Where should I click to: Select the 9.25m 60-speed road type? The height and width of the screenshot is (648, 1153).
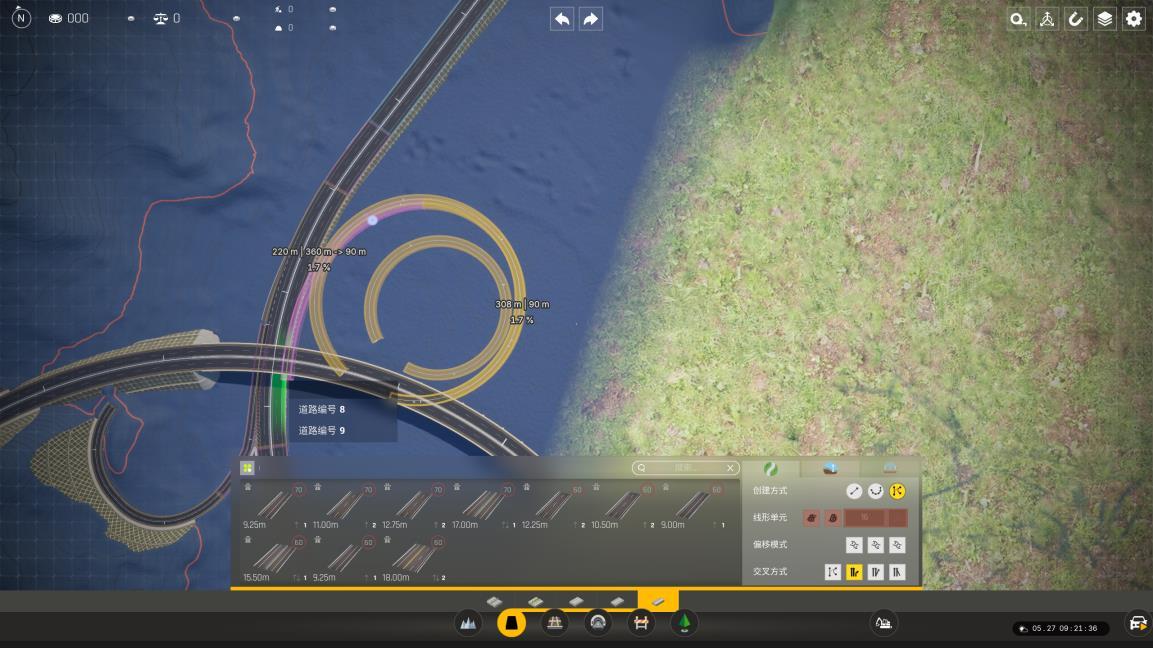coord(344,559)
